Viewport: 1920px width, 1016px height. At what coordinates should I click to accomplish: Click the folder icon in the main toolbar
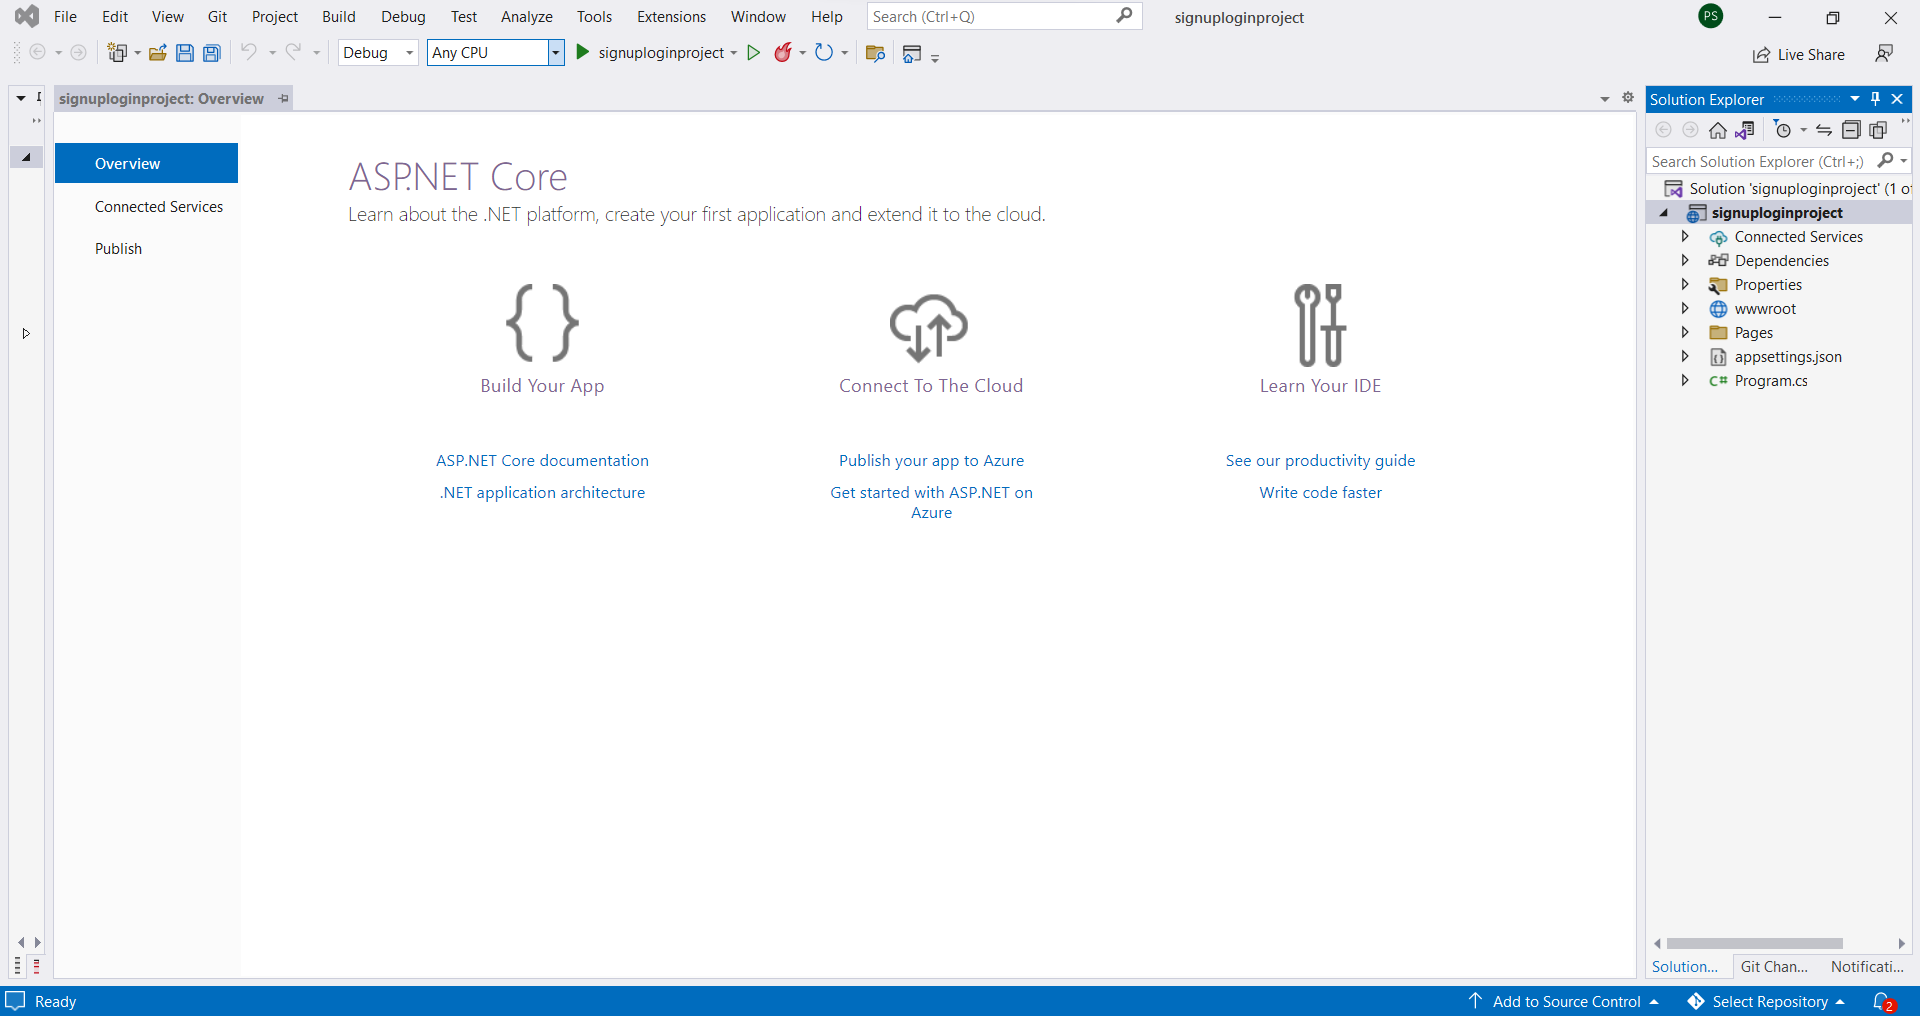875,53
